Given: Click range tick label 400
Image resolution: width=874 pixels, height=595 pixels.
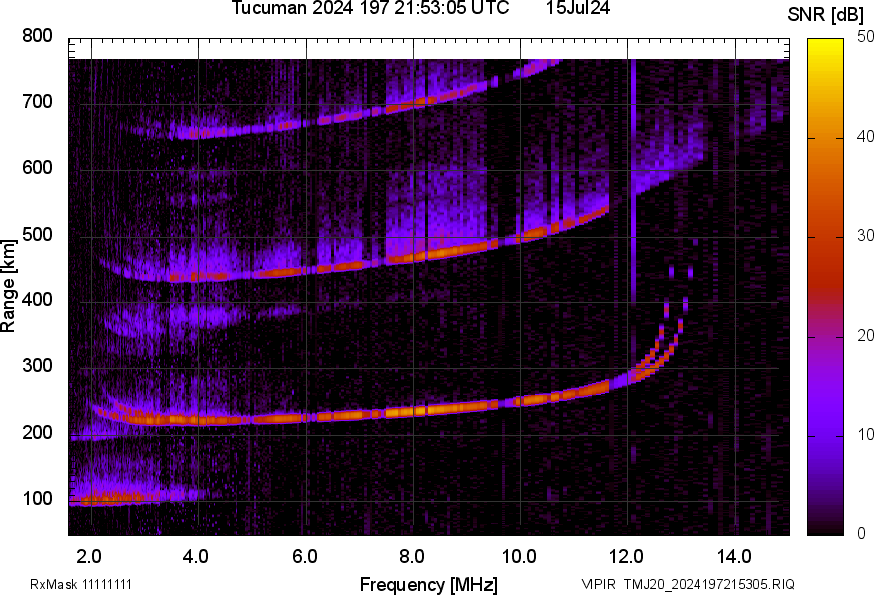Looking at the screenshot, I should click(37, 300).
